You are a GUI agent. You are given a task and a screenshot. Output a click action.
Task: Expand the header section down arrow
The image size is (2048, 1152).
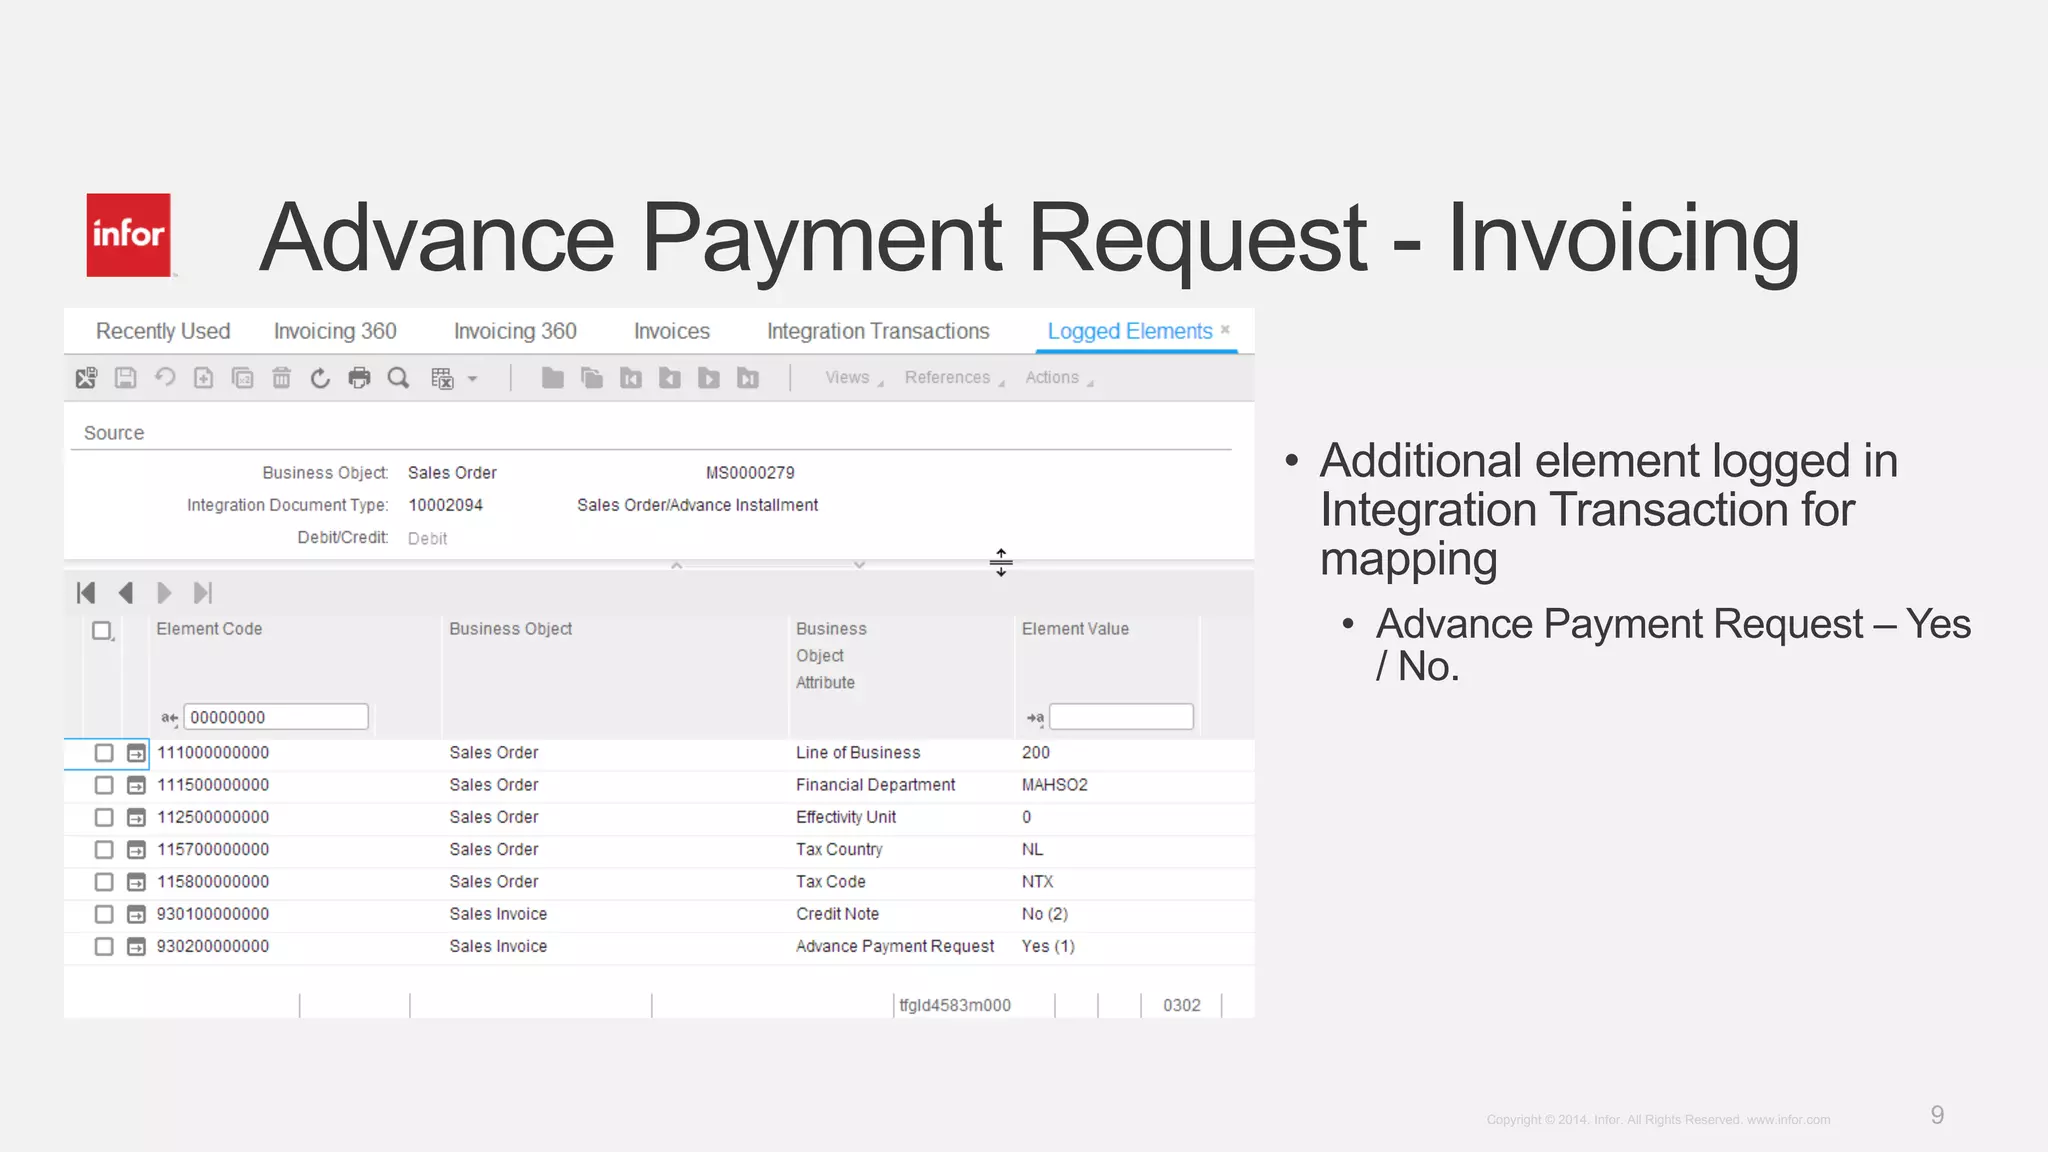pyautogui.click(x=859, y=565)
